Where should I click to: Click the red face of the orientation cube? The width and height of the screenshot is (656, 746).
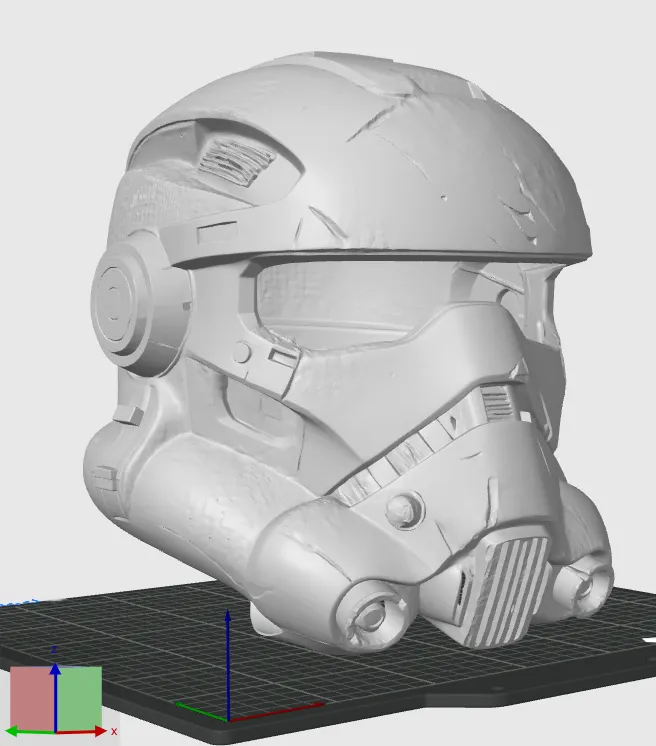click(x=32, y=698)
